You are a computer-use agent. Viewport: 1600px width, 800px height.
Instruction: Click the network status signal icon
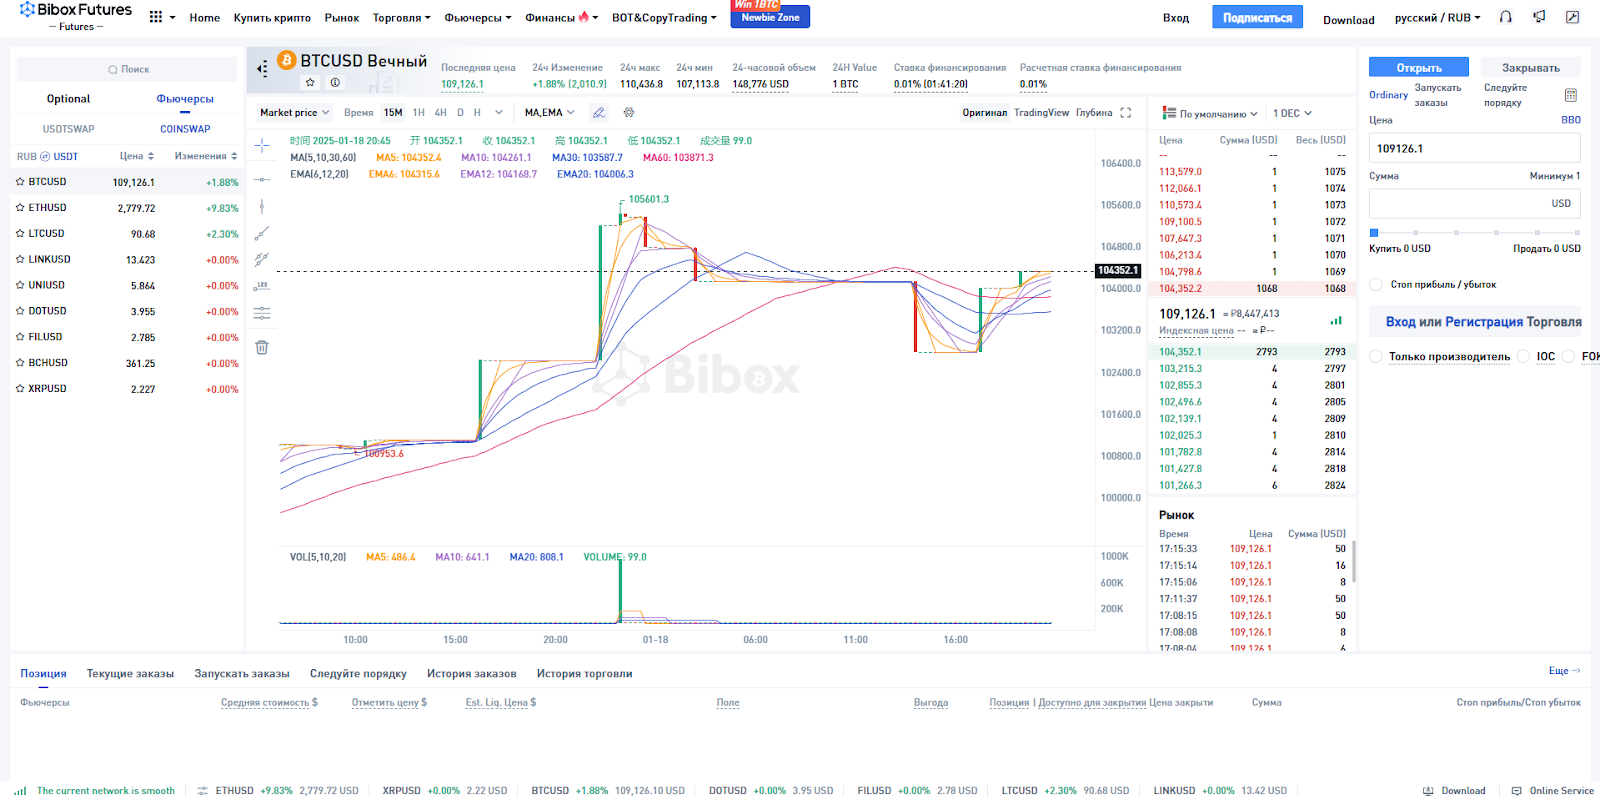pyautogui.click(x=20, y=791)
